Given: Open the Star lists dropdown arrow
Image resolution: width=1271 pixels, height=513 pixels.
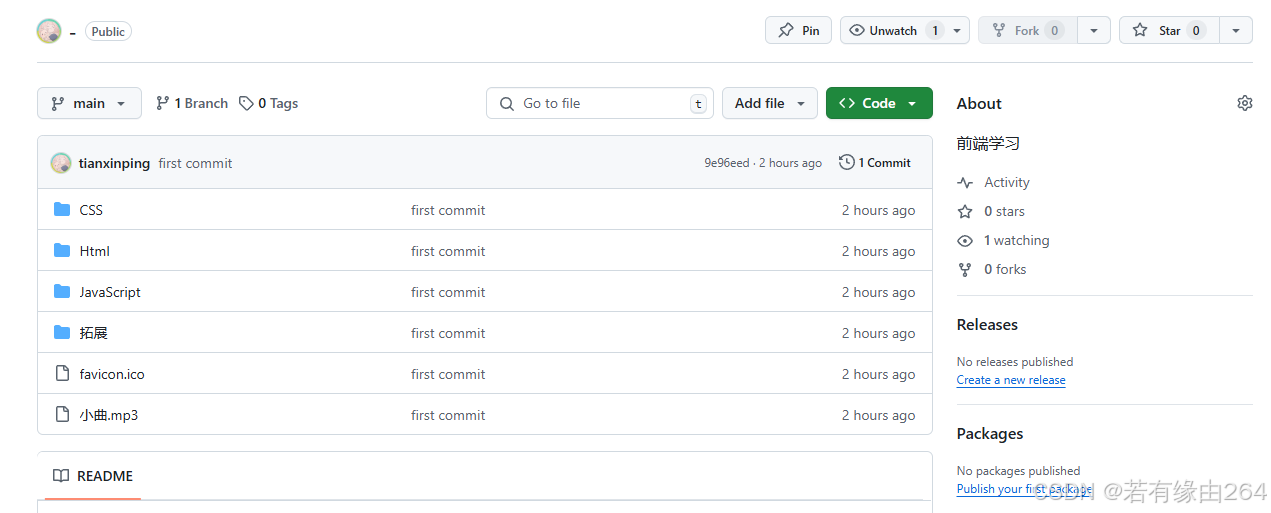Looking at the screenshot, I should click(1236, 30).
